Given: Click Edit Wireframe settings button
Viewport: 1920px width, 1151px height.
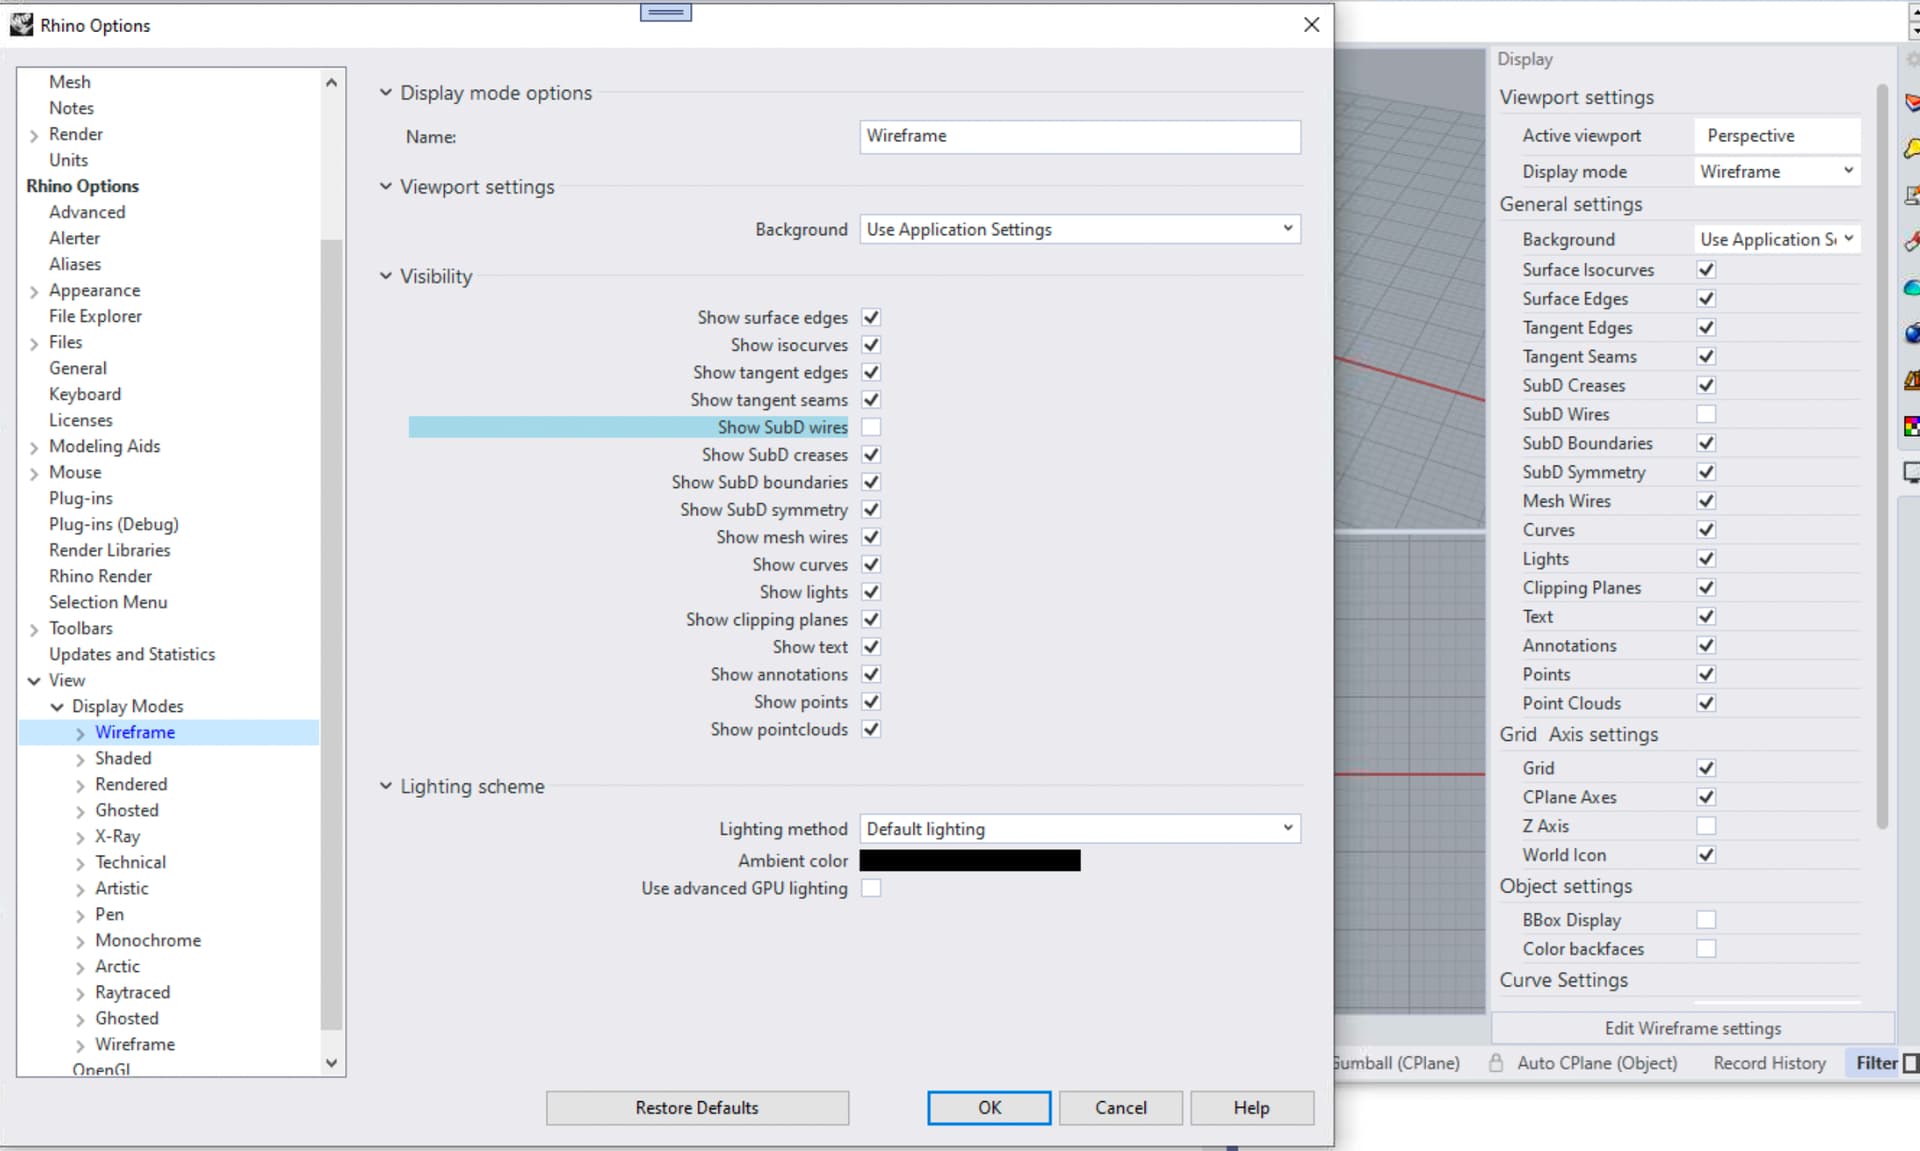Looking at the screenshot, I should pos(1692,1028).
